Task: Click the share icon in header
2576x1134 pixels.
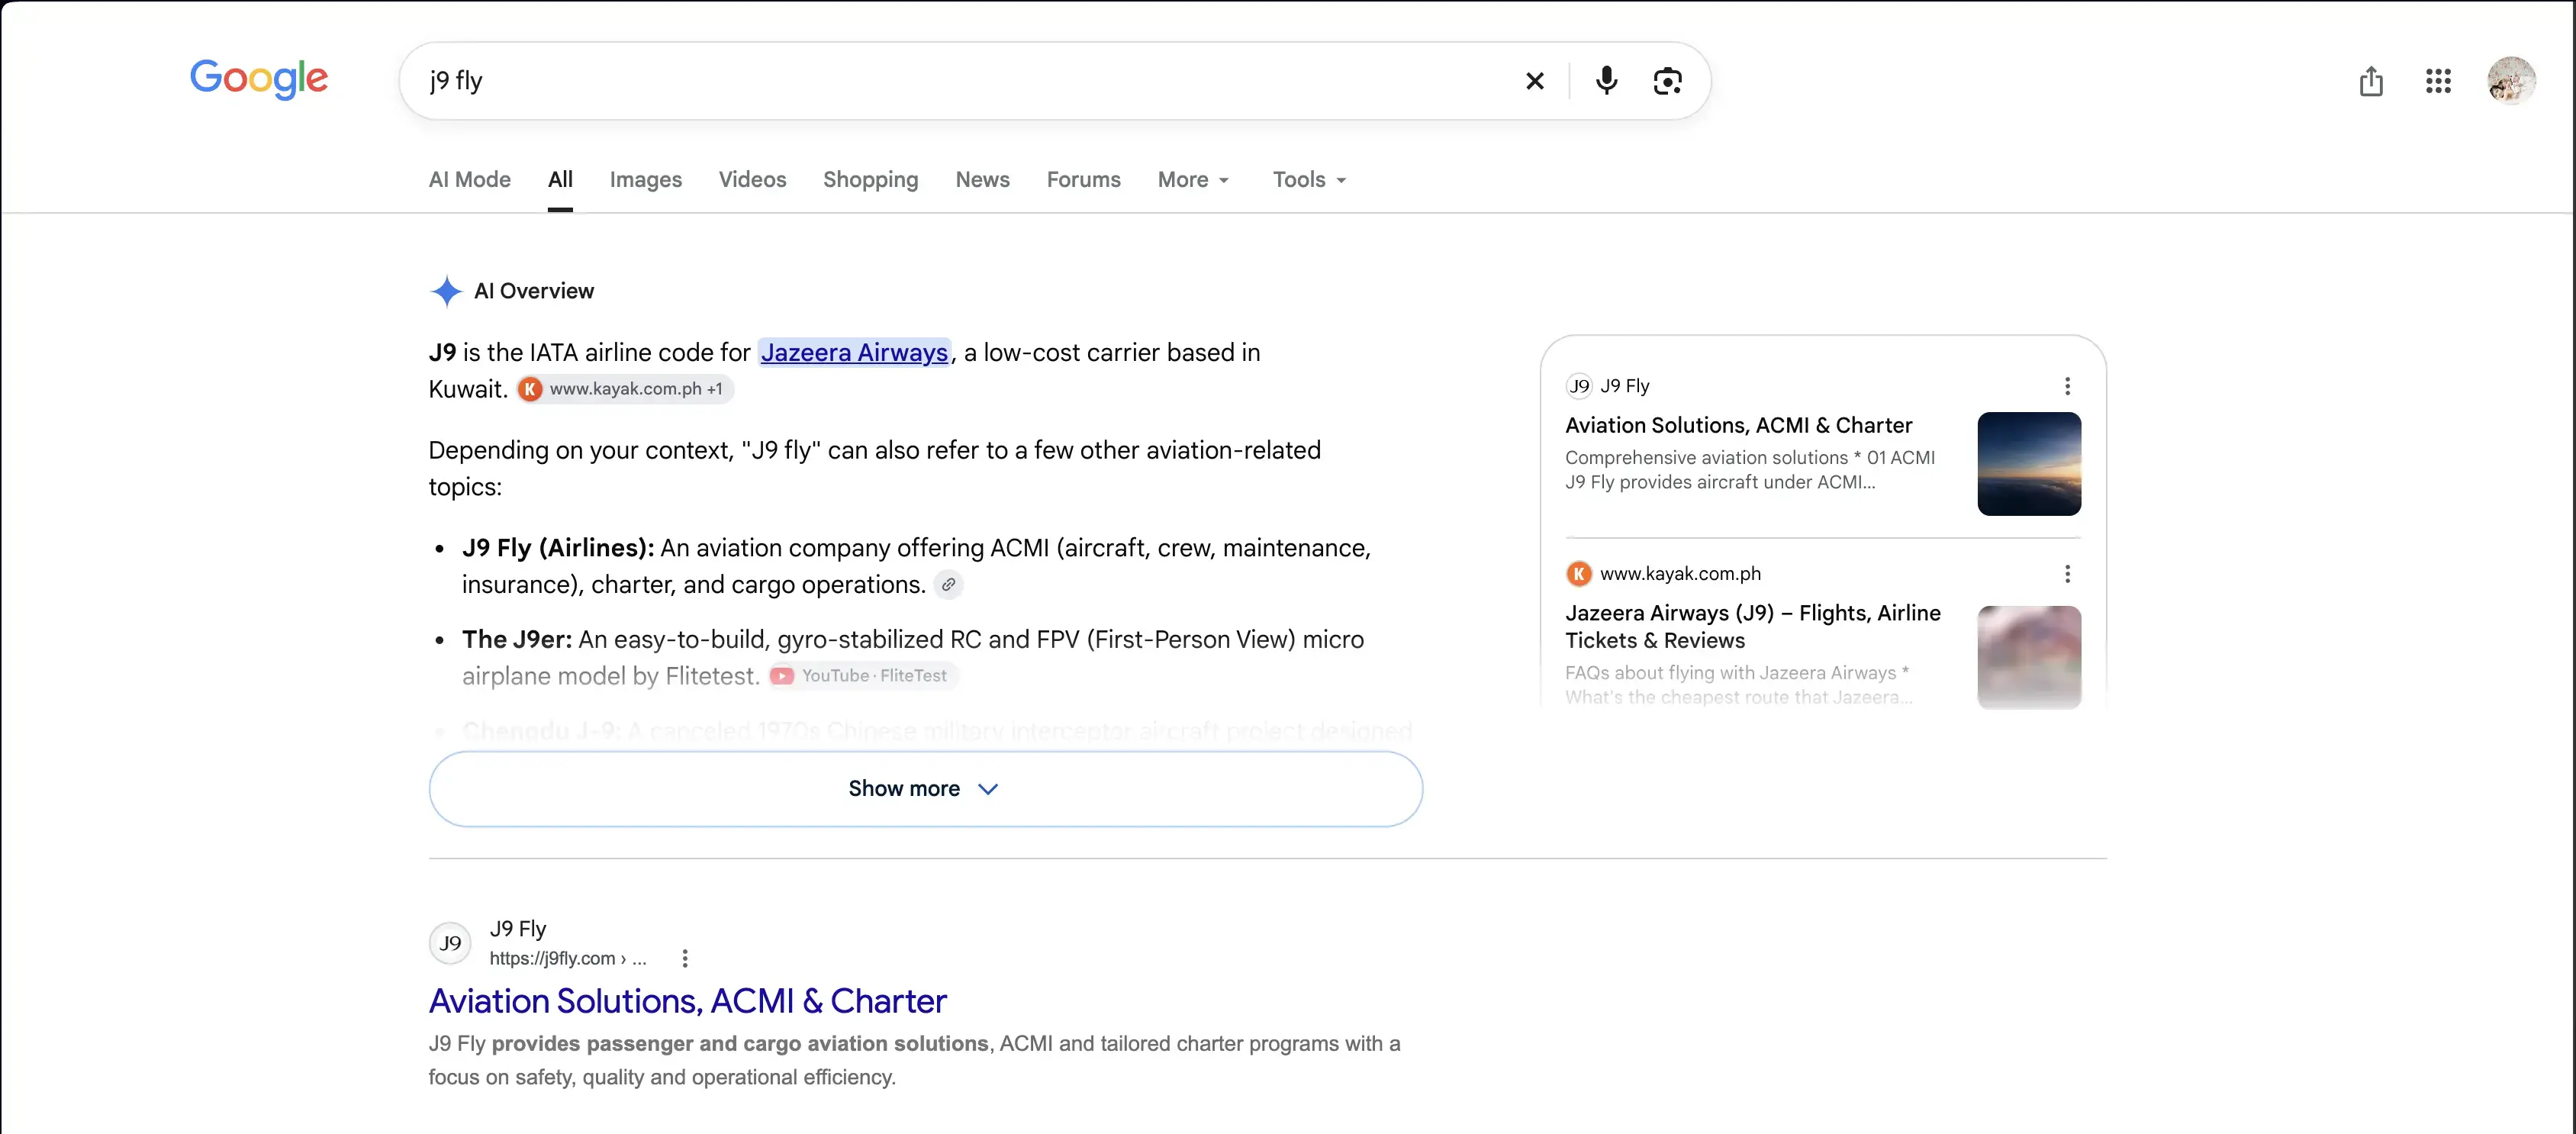Action: [2371, 81]
